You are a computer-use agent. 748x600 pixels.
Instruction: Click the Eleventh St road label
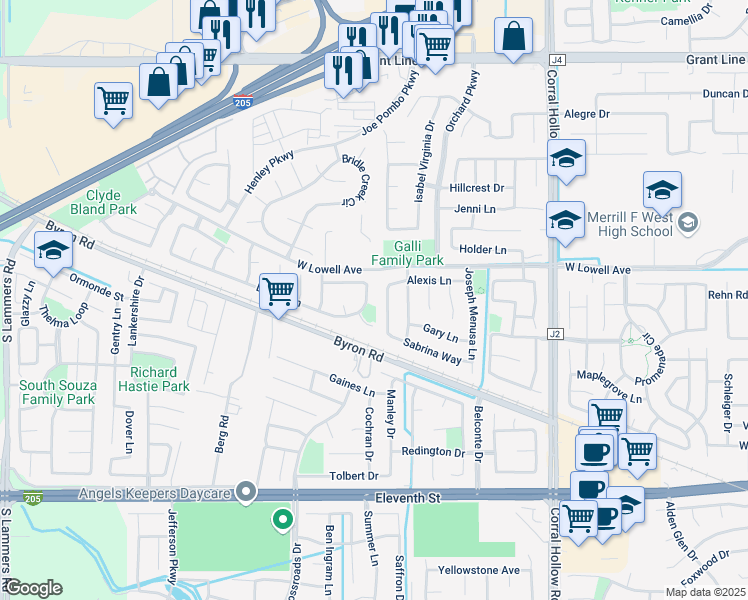(408, 498)
